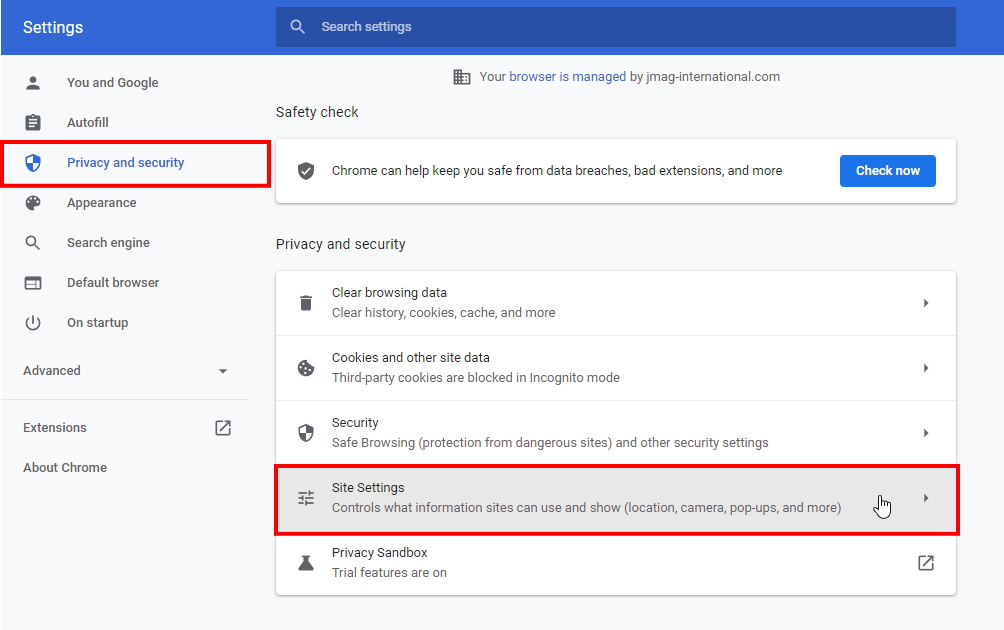Click the On startup power icon
Screen dimensions: 1004x630
[x=33, y=323]
